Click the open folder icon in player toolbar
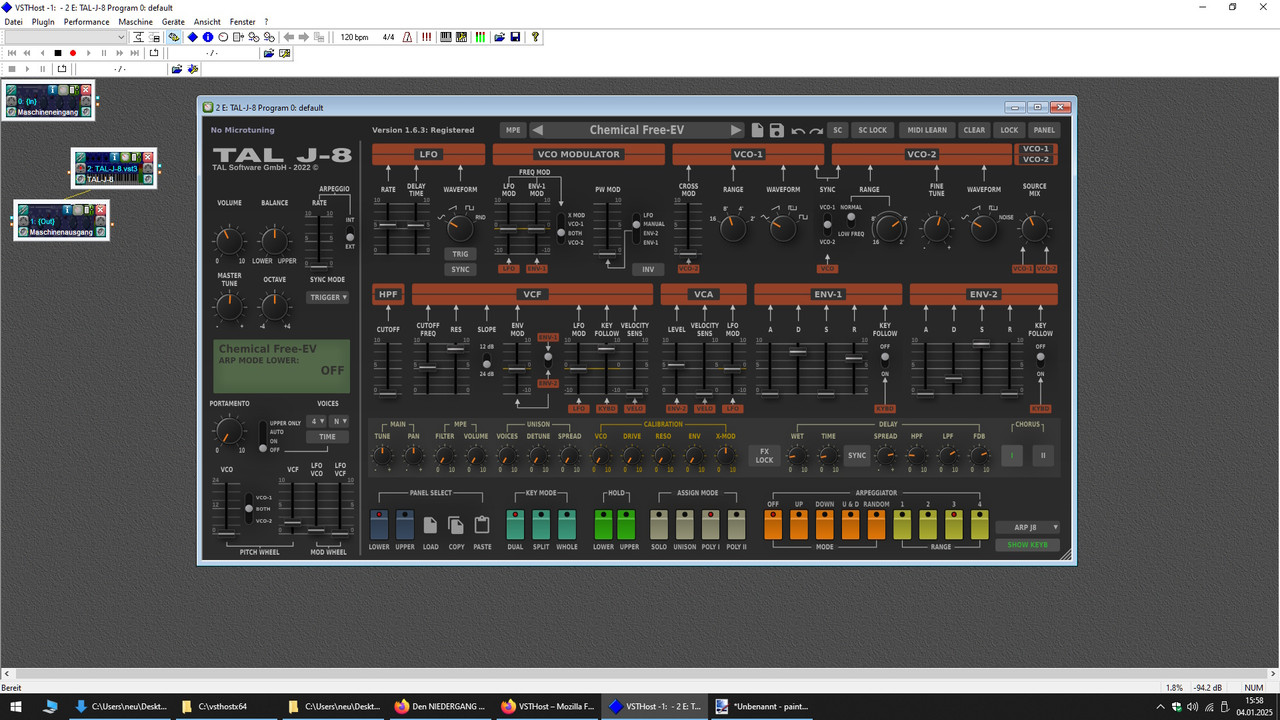The height and width of the screenshot is (720, 1280). pos(269,53)
